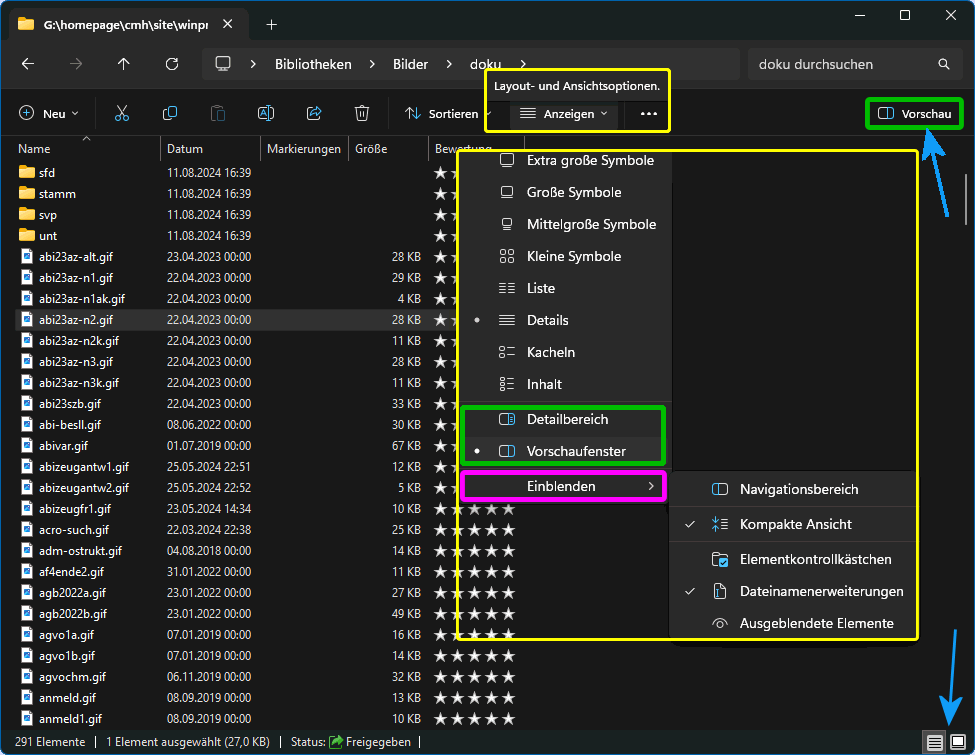This screenshot has width=975, height=755.
Task: Click the Rename icon in toolbar
Action: tap(266, 114)
